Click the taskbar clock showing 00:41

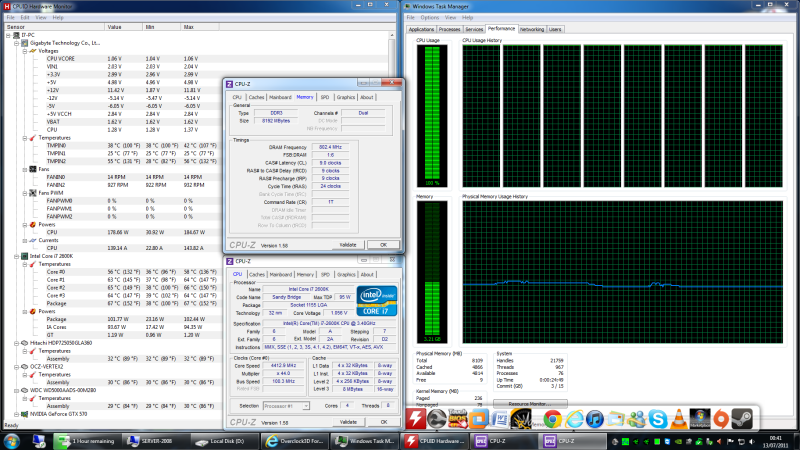tap(776, 441)
